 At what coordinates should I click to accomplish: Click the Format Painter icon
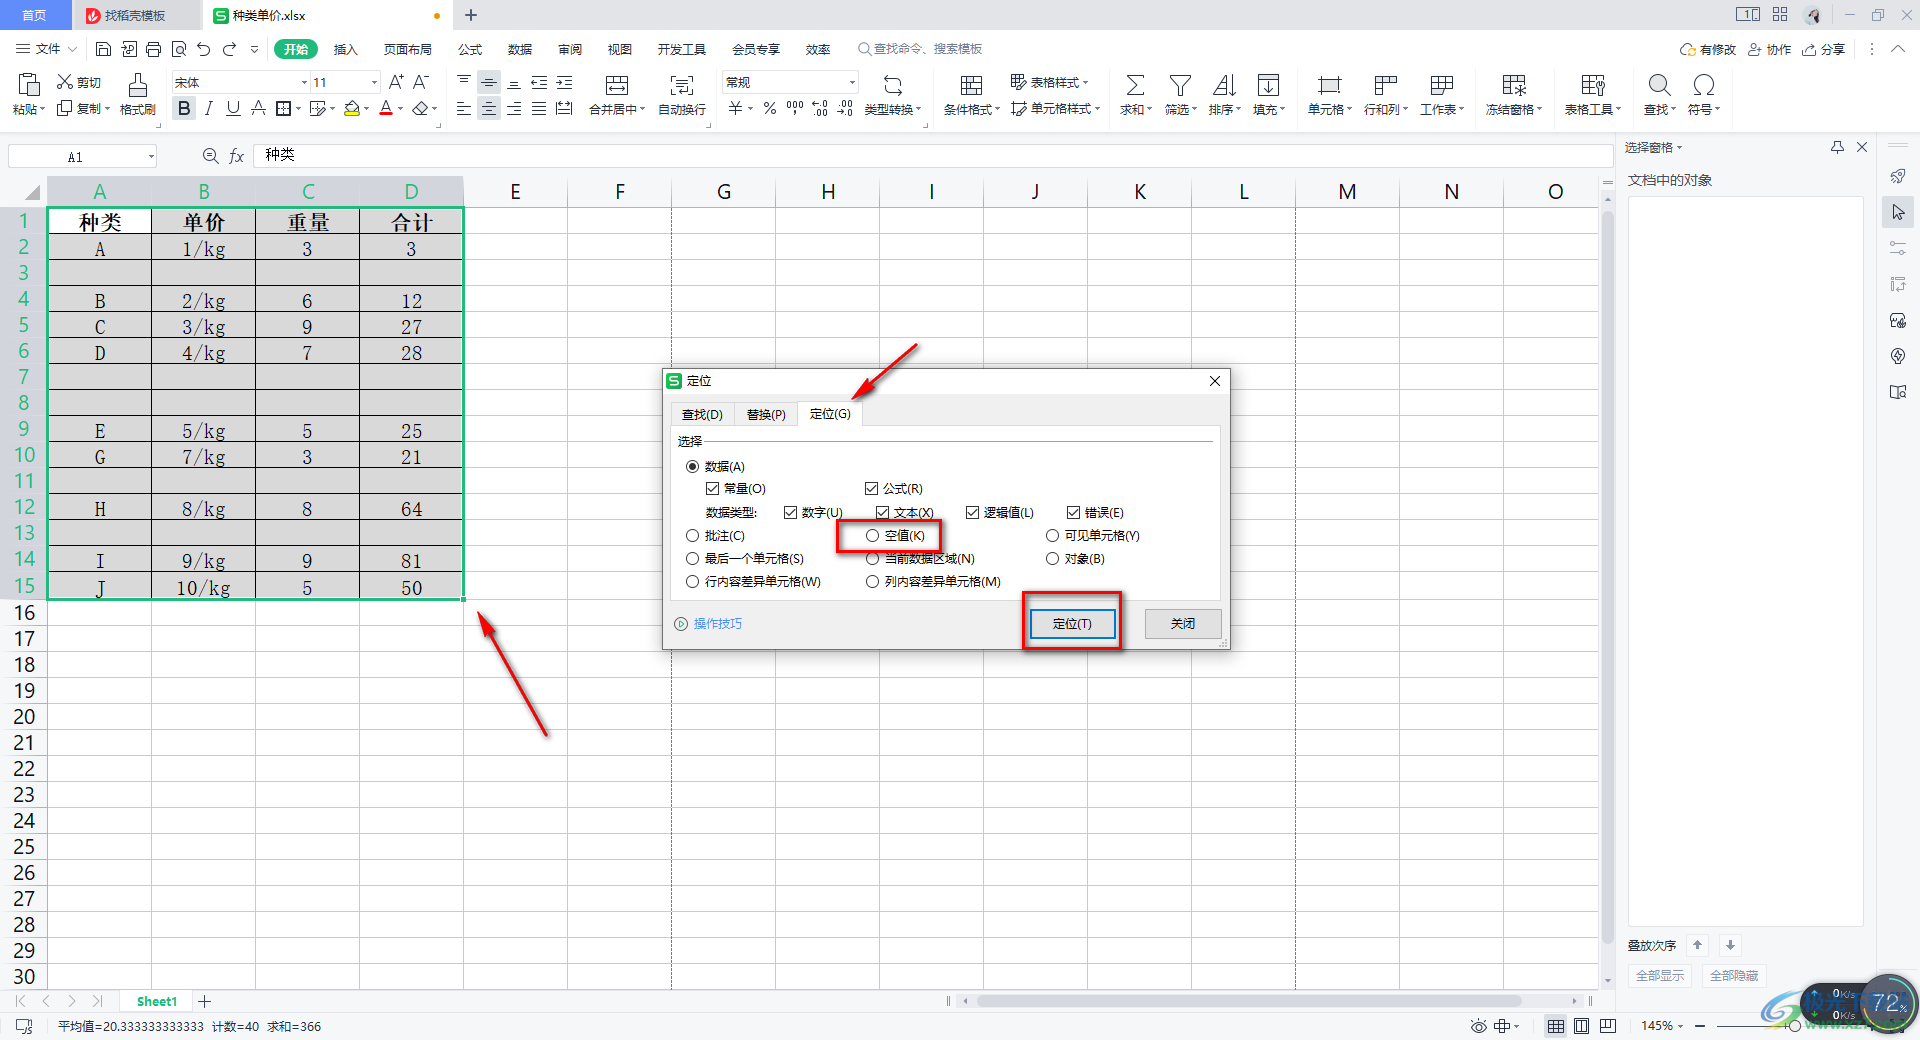coord(138,84)
